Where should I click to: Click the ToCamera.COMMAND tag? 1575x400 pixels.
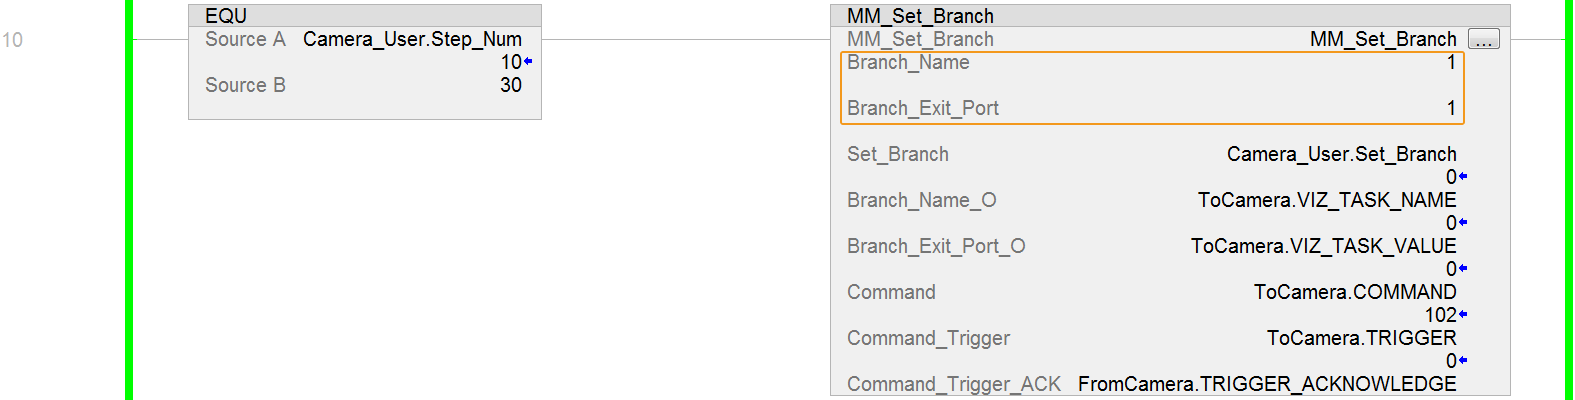click(1355, 292)
